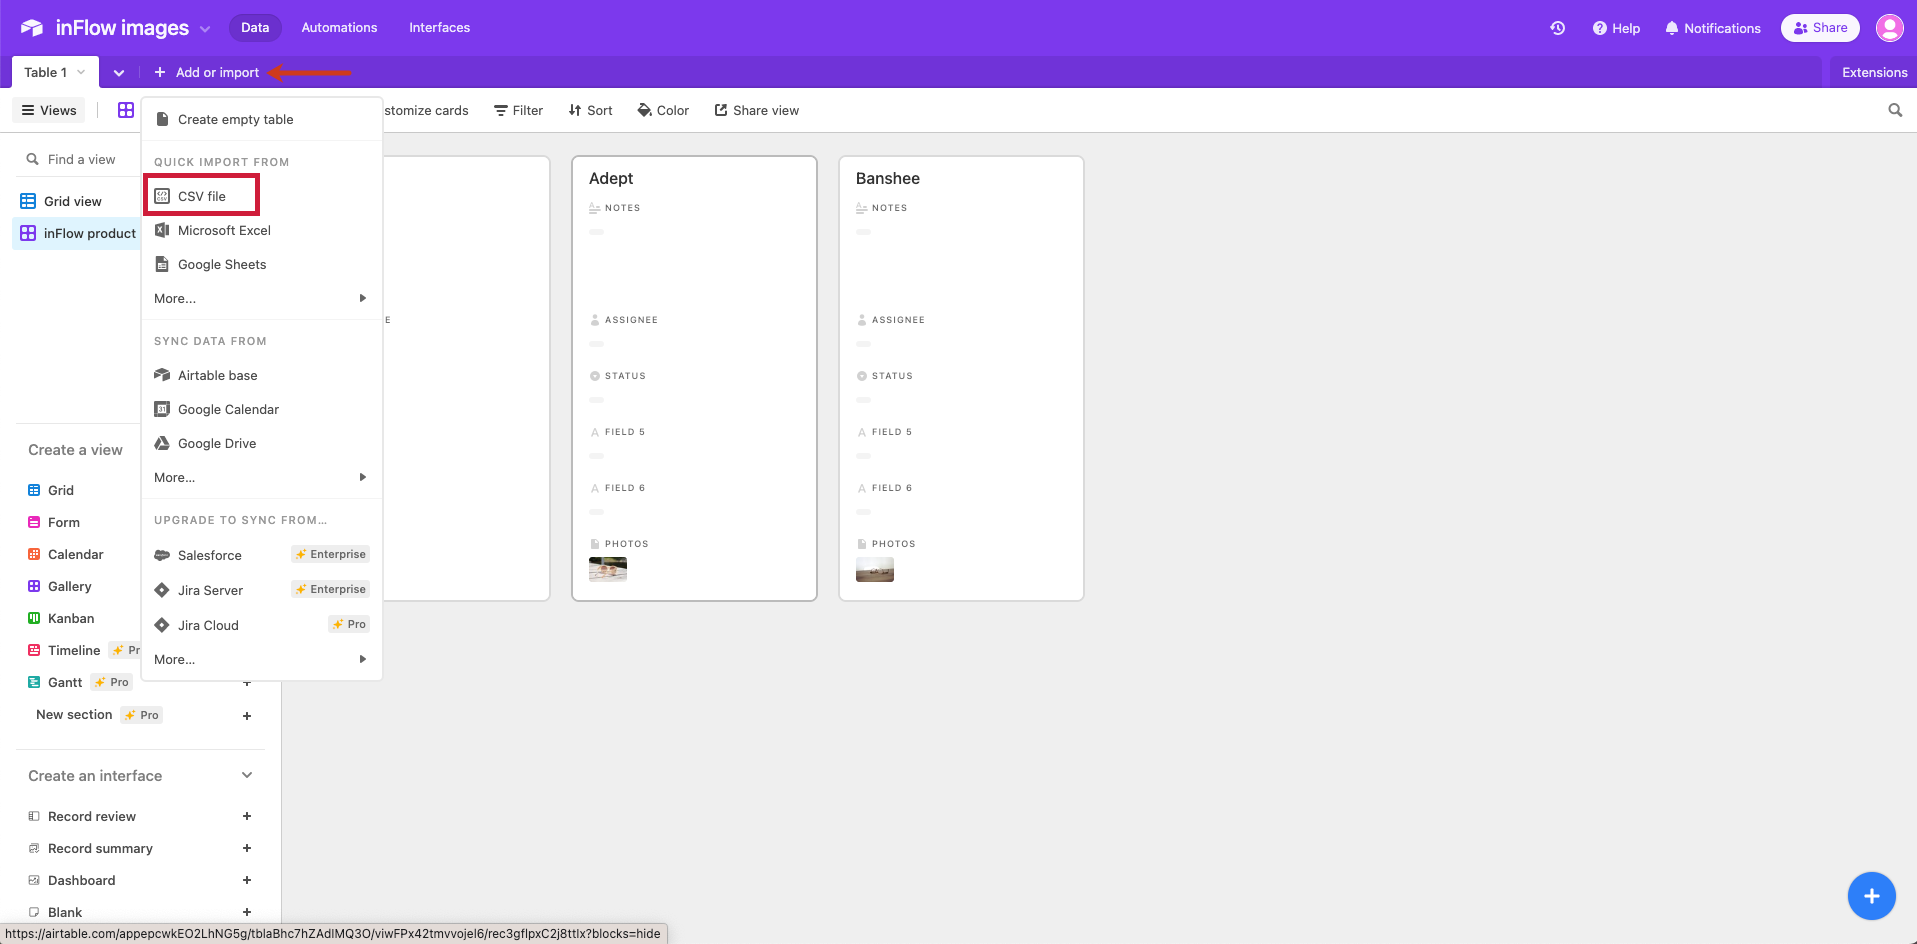This screenshot has width=1917, height=944.
Task: Switch to the Interfaces tab
Action: pyautogui.click(x=439, y=28)
